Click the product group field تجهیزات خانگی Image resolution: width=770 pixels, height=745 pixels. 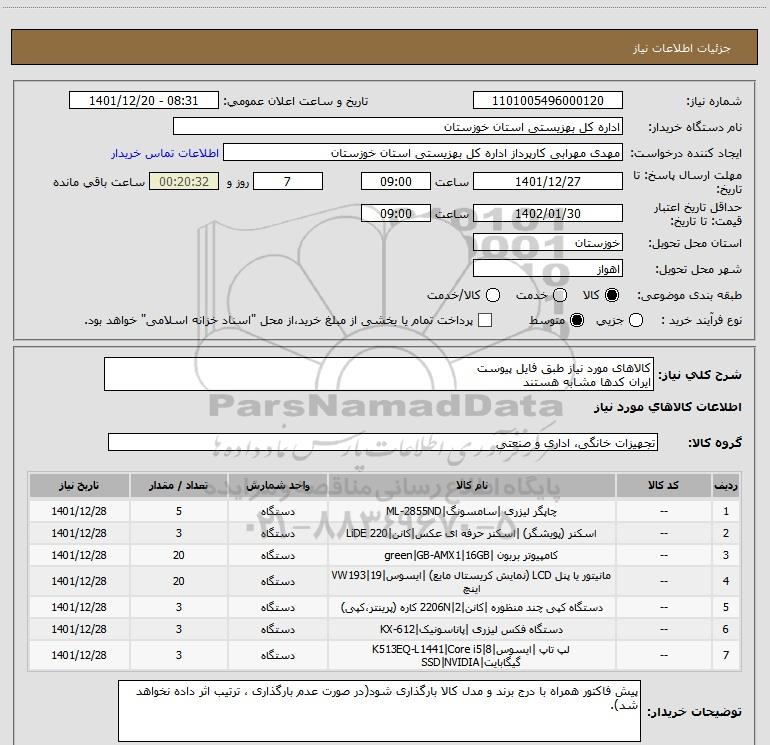pos(383,442)
